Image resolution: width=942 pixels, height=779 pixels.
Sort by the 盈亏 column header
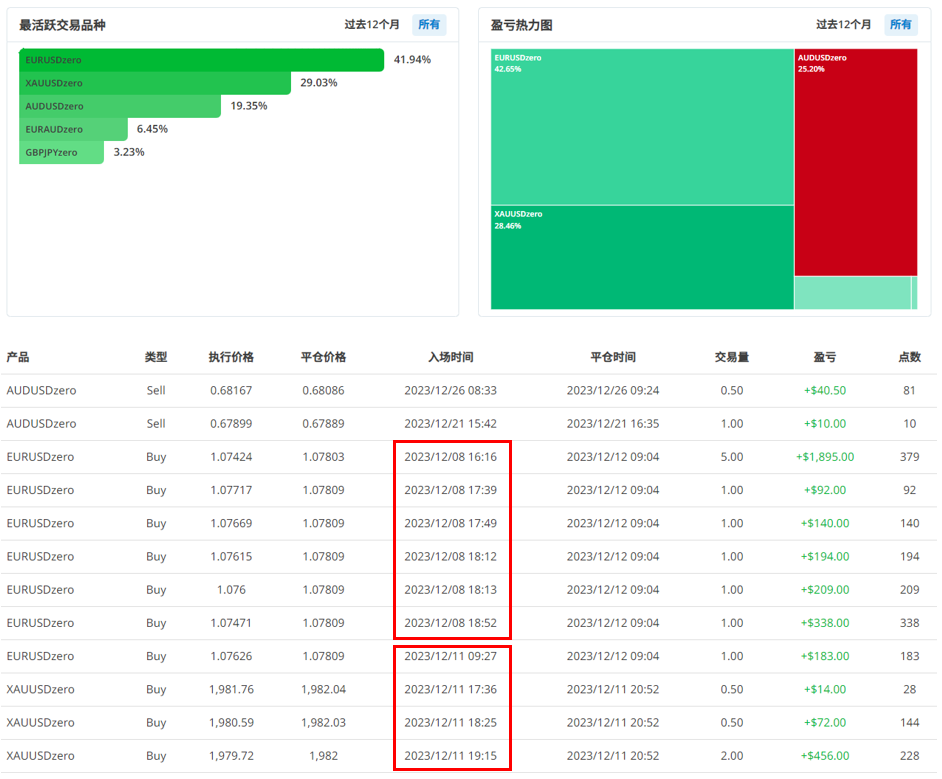pos(825,357)
